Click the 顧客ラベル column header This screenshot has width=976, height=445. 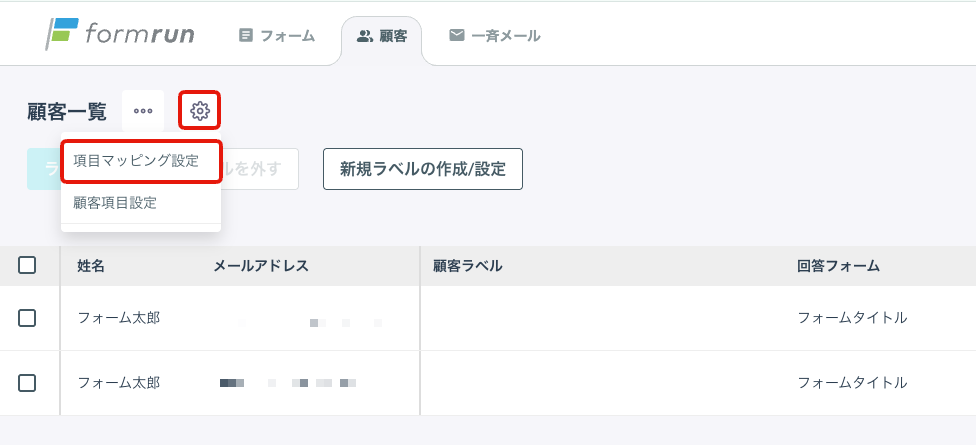pos(467,266)
